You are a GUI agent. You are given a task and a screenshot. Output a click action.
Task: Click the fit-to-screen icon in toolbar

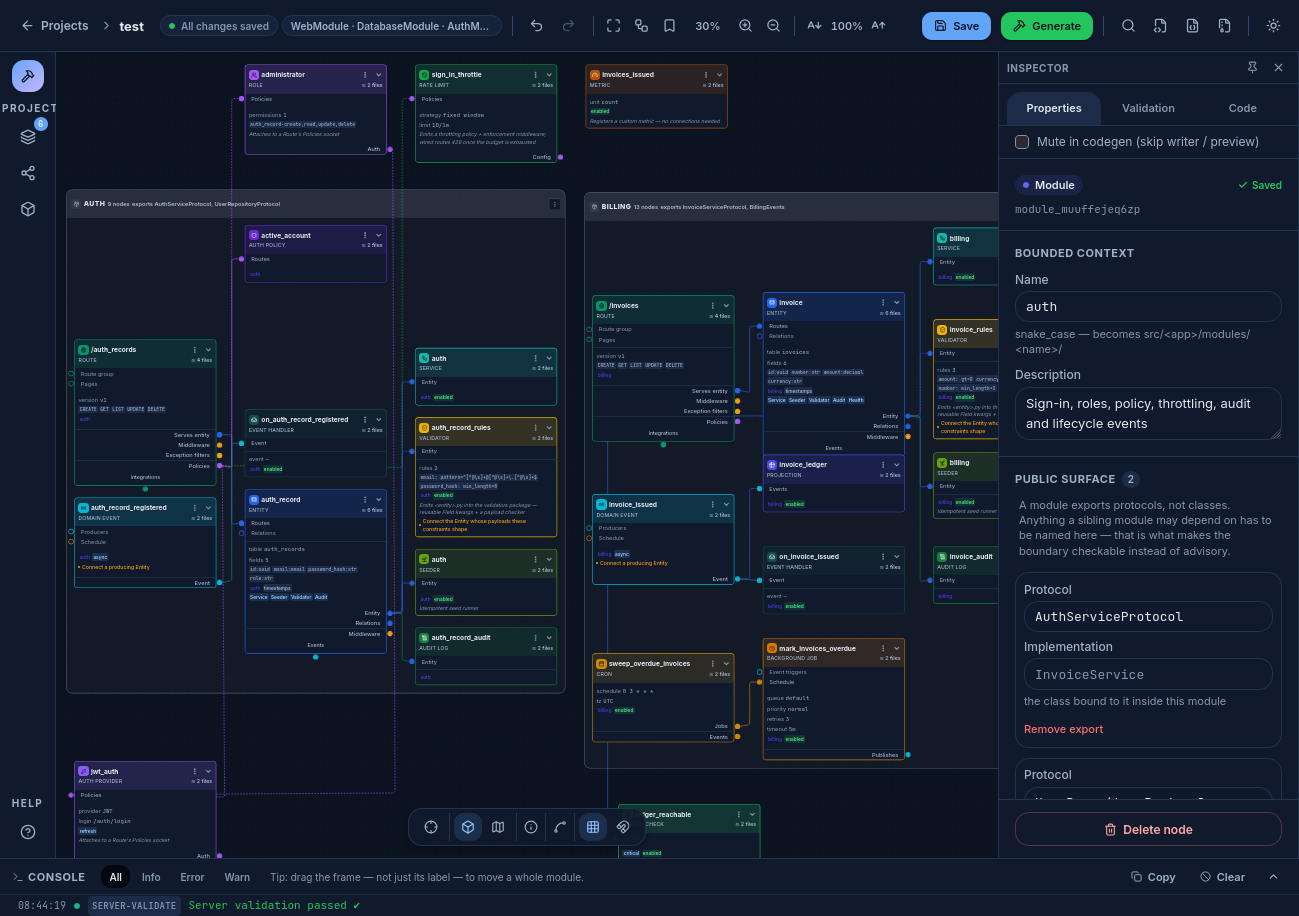614,26
